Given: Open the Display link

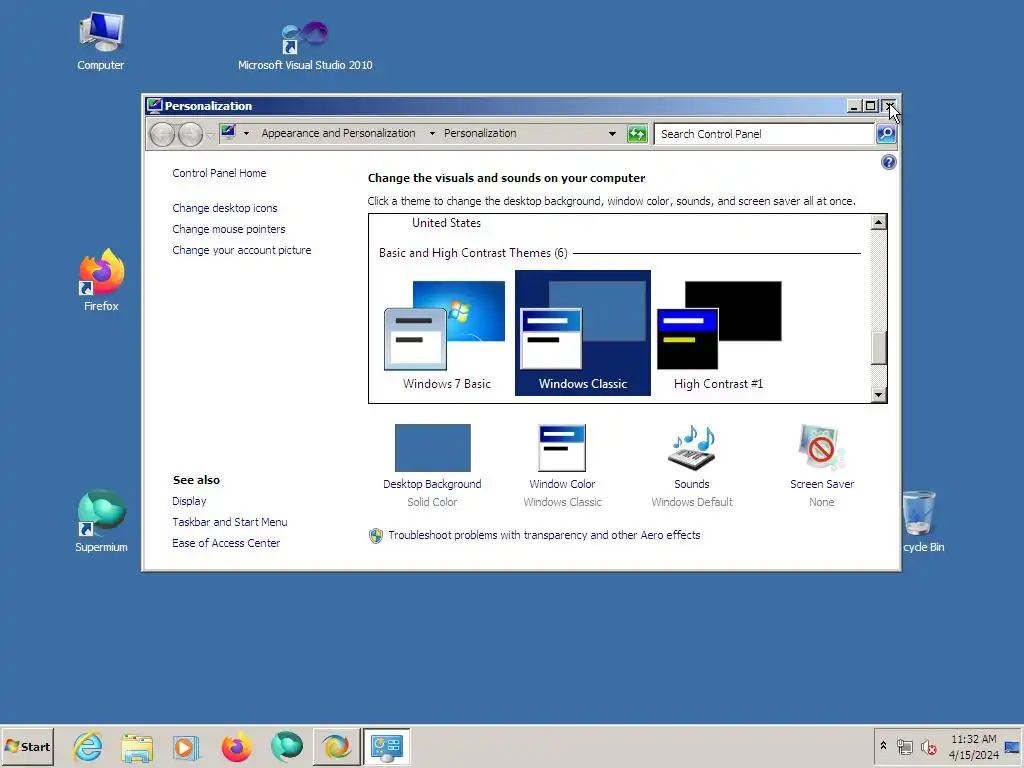Looking at the screenshot, I should (189, 501).
